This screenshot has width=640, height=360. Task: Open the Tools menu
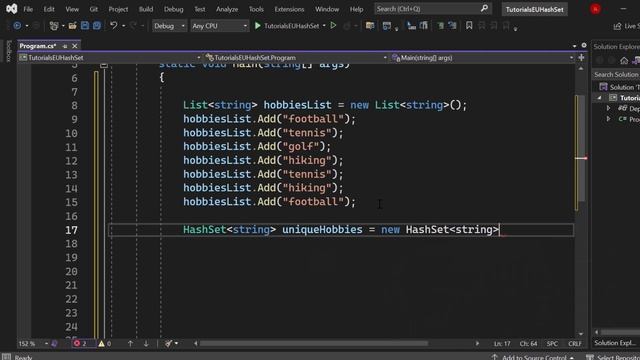(256, 9)
